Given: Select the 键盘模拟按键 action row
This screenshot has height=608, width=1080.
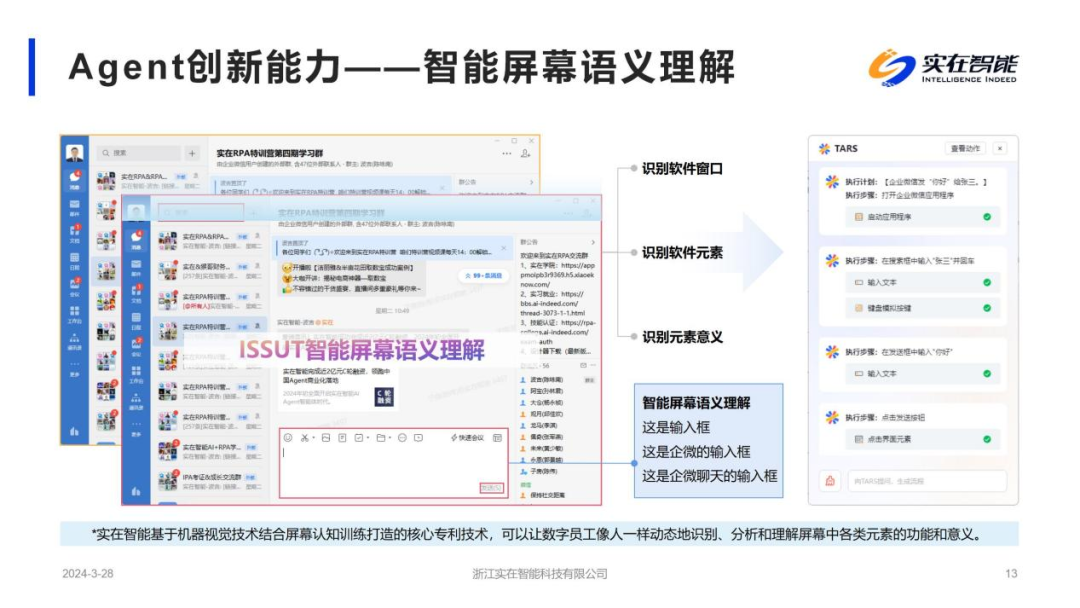Looking at the screenshot, I should point(922,308).
